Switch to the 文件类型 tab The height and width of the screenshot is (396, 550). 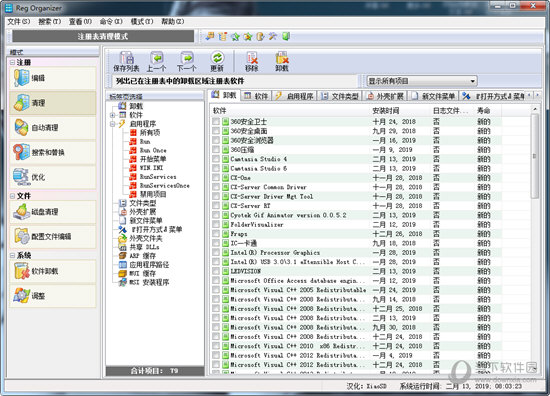340,96
